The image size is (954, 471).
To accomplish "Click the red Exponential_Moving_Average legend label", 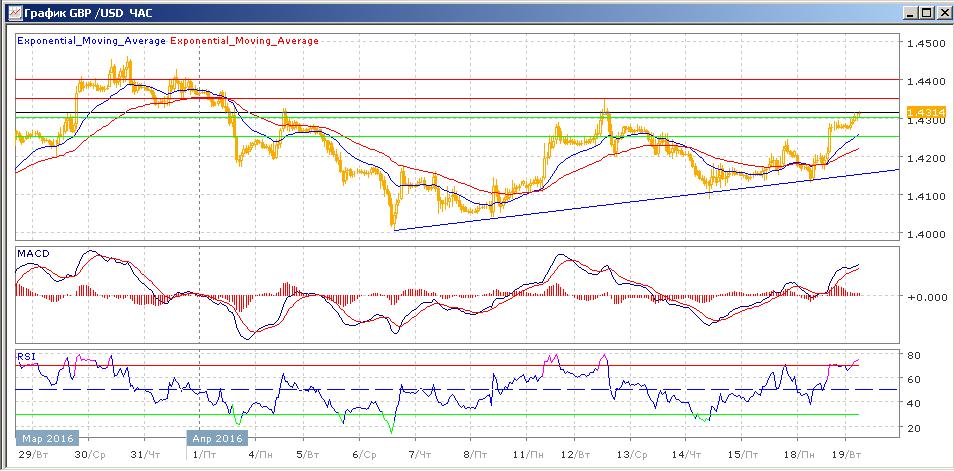I will [245, 41].
